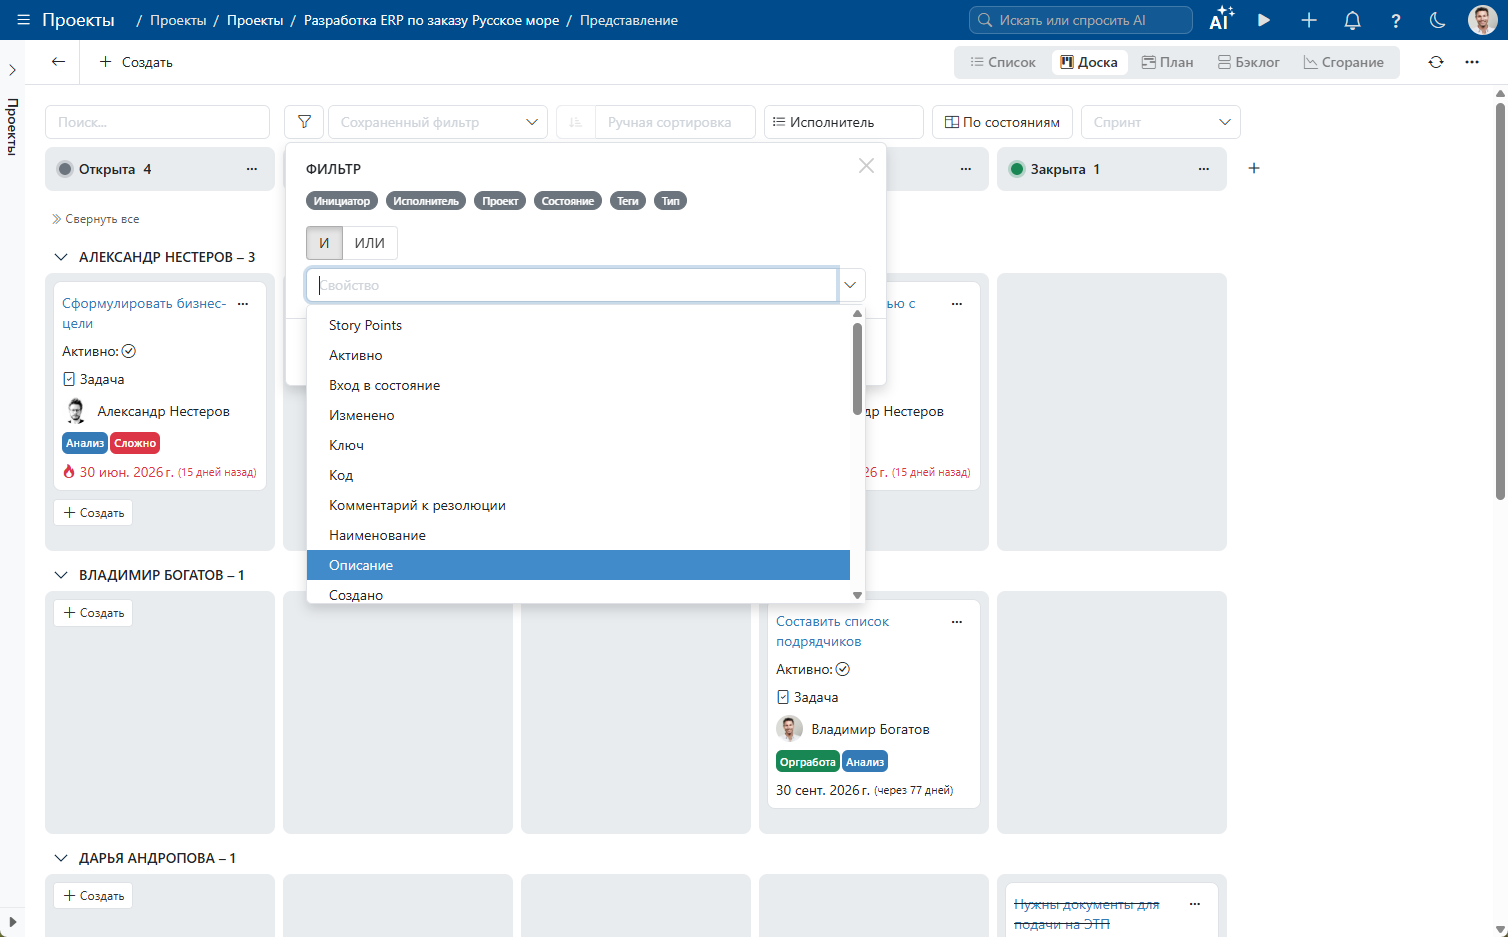This screenshot has width=1508, height=937.
Task: Switch to Бэклог view
Action: click(1249, 62)
